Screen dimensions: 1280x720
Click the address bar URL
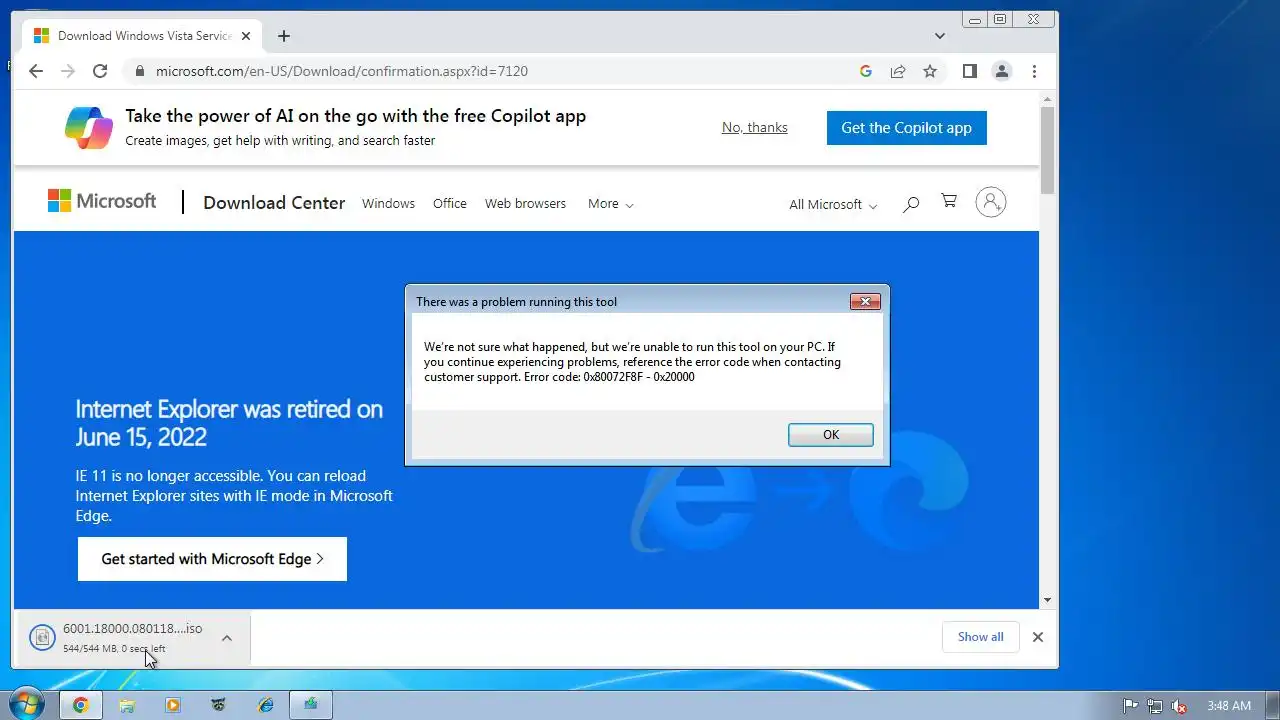[x=342, y=71]
